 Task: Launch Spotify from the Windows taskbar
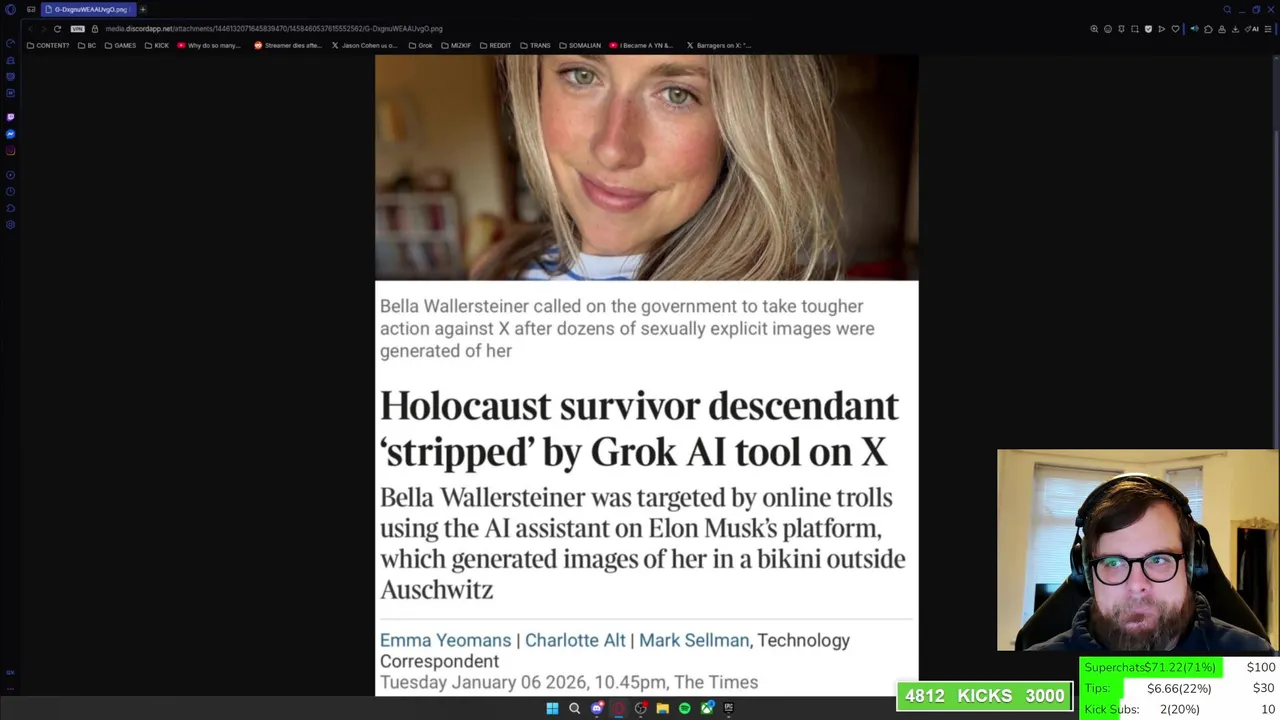pos(684,708)
